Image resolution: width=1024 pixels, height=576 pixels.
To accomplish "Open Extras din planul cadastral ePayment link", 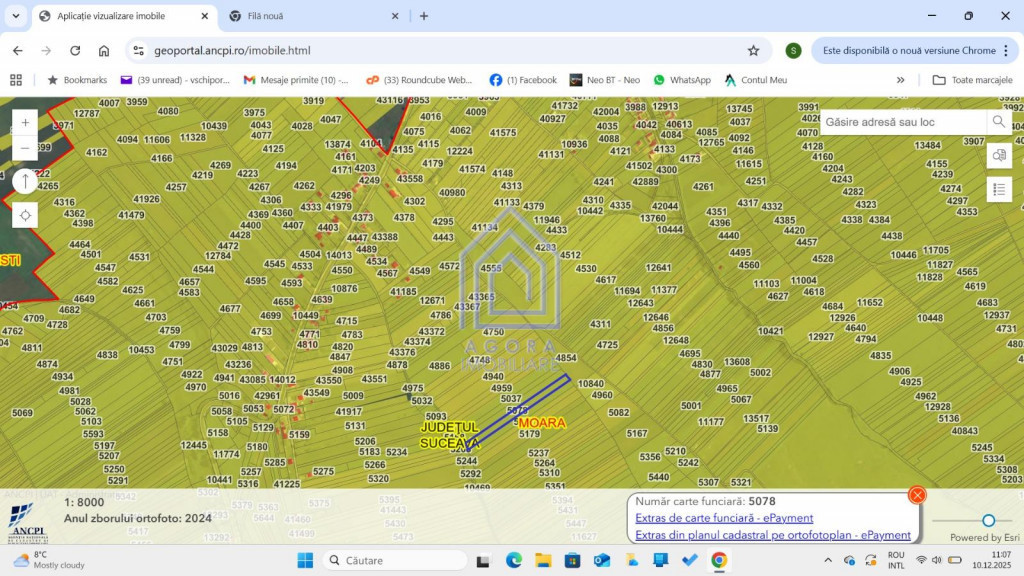I will 772,535.
